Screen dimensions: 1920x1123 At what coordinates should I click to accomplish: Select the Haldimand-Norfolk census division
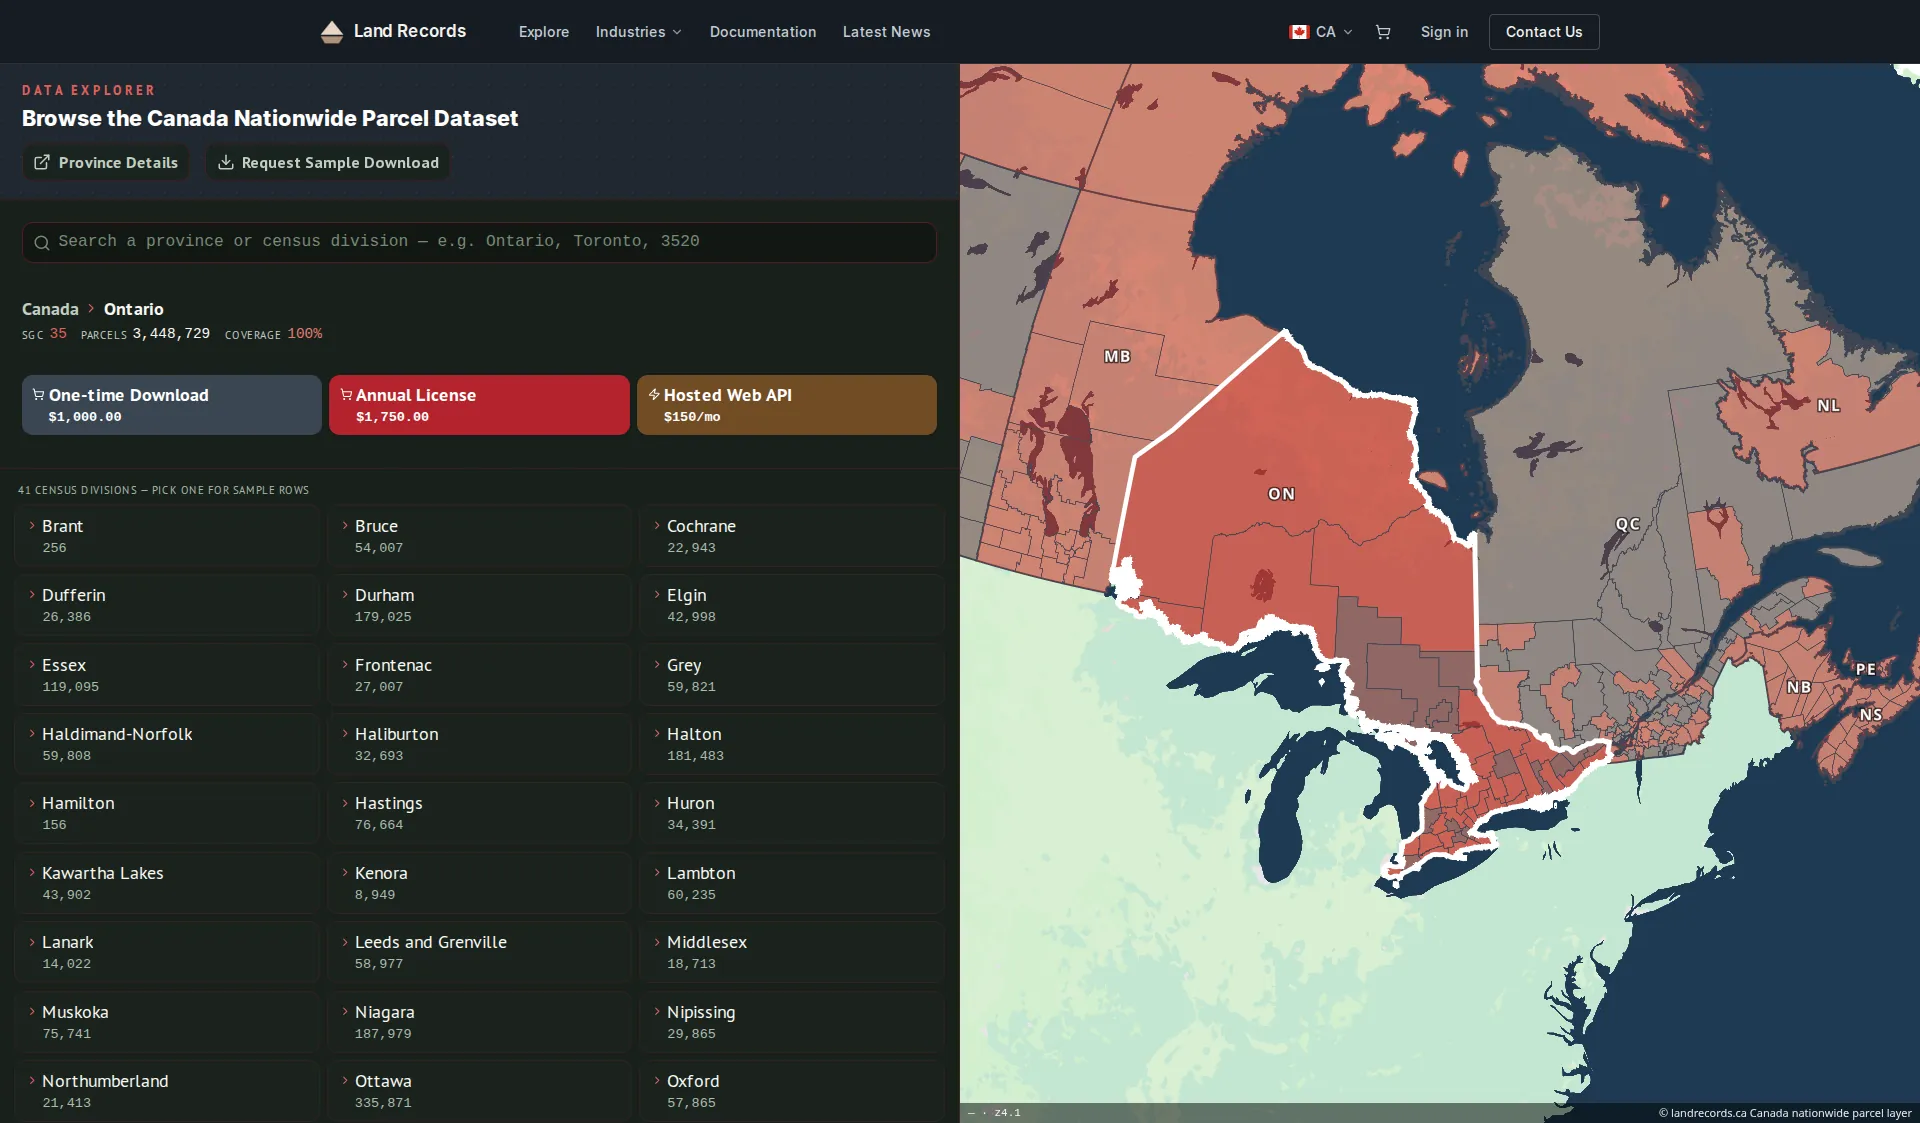[x=167, y=743]
